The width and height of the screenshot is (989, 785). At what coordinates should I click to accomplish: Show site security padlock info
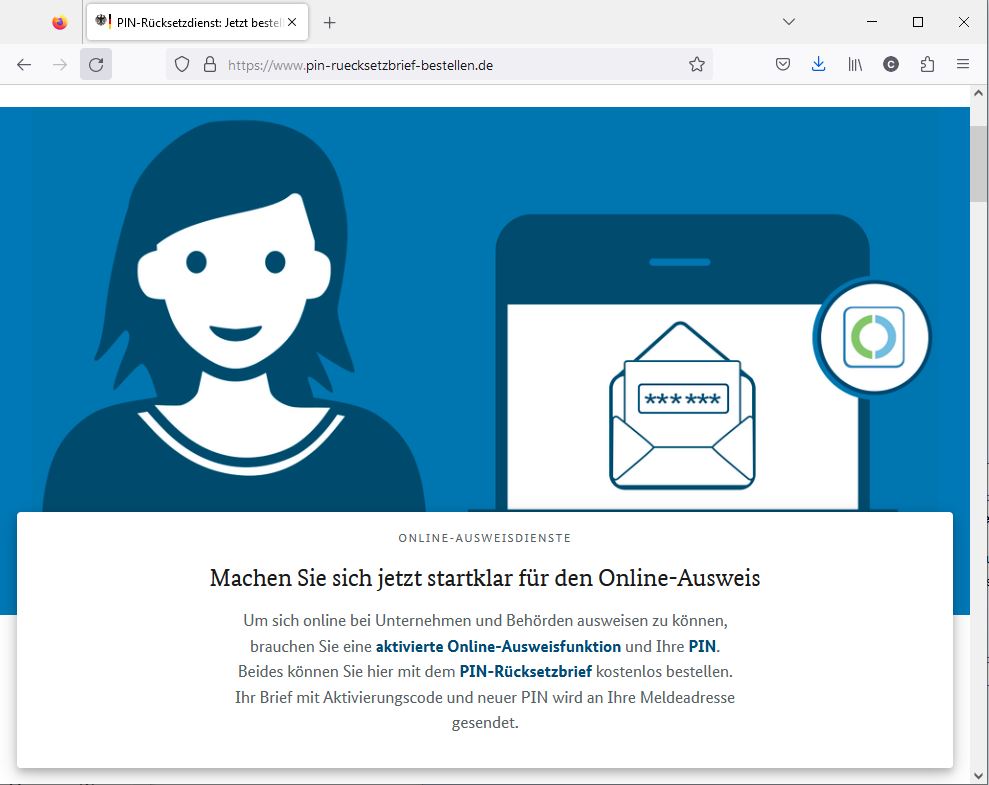pyautogui.click(x=210, y=64)
